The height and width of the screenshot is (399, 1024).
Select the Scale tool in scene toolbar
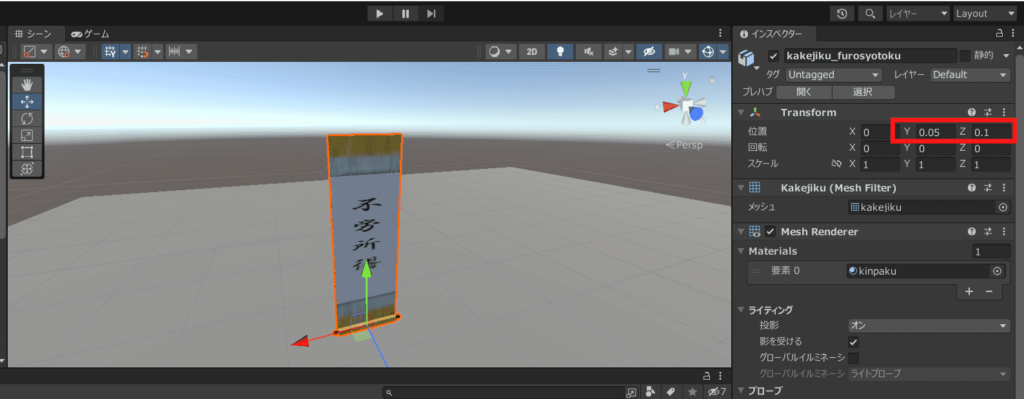[x=27, y=136]
